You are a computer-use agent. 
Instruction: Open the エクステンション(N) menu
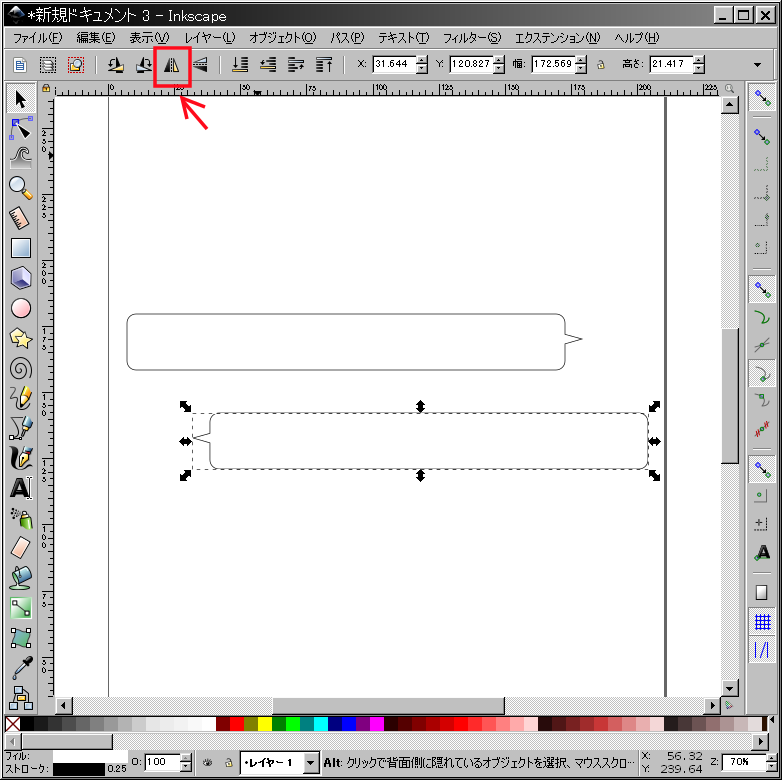point(558,37)
